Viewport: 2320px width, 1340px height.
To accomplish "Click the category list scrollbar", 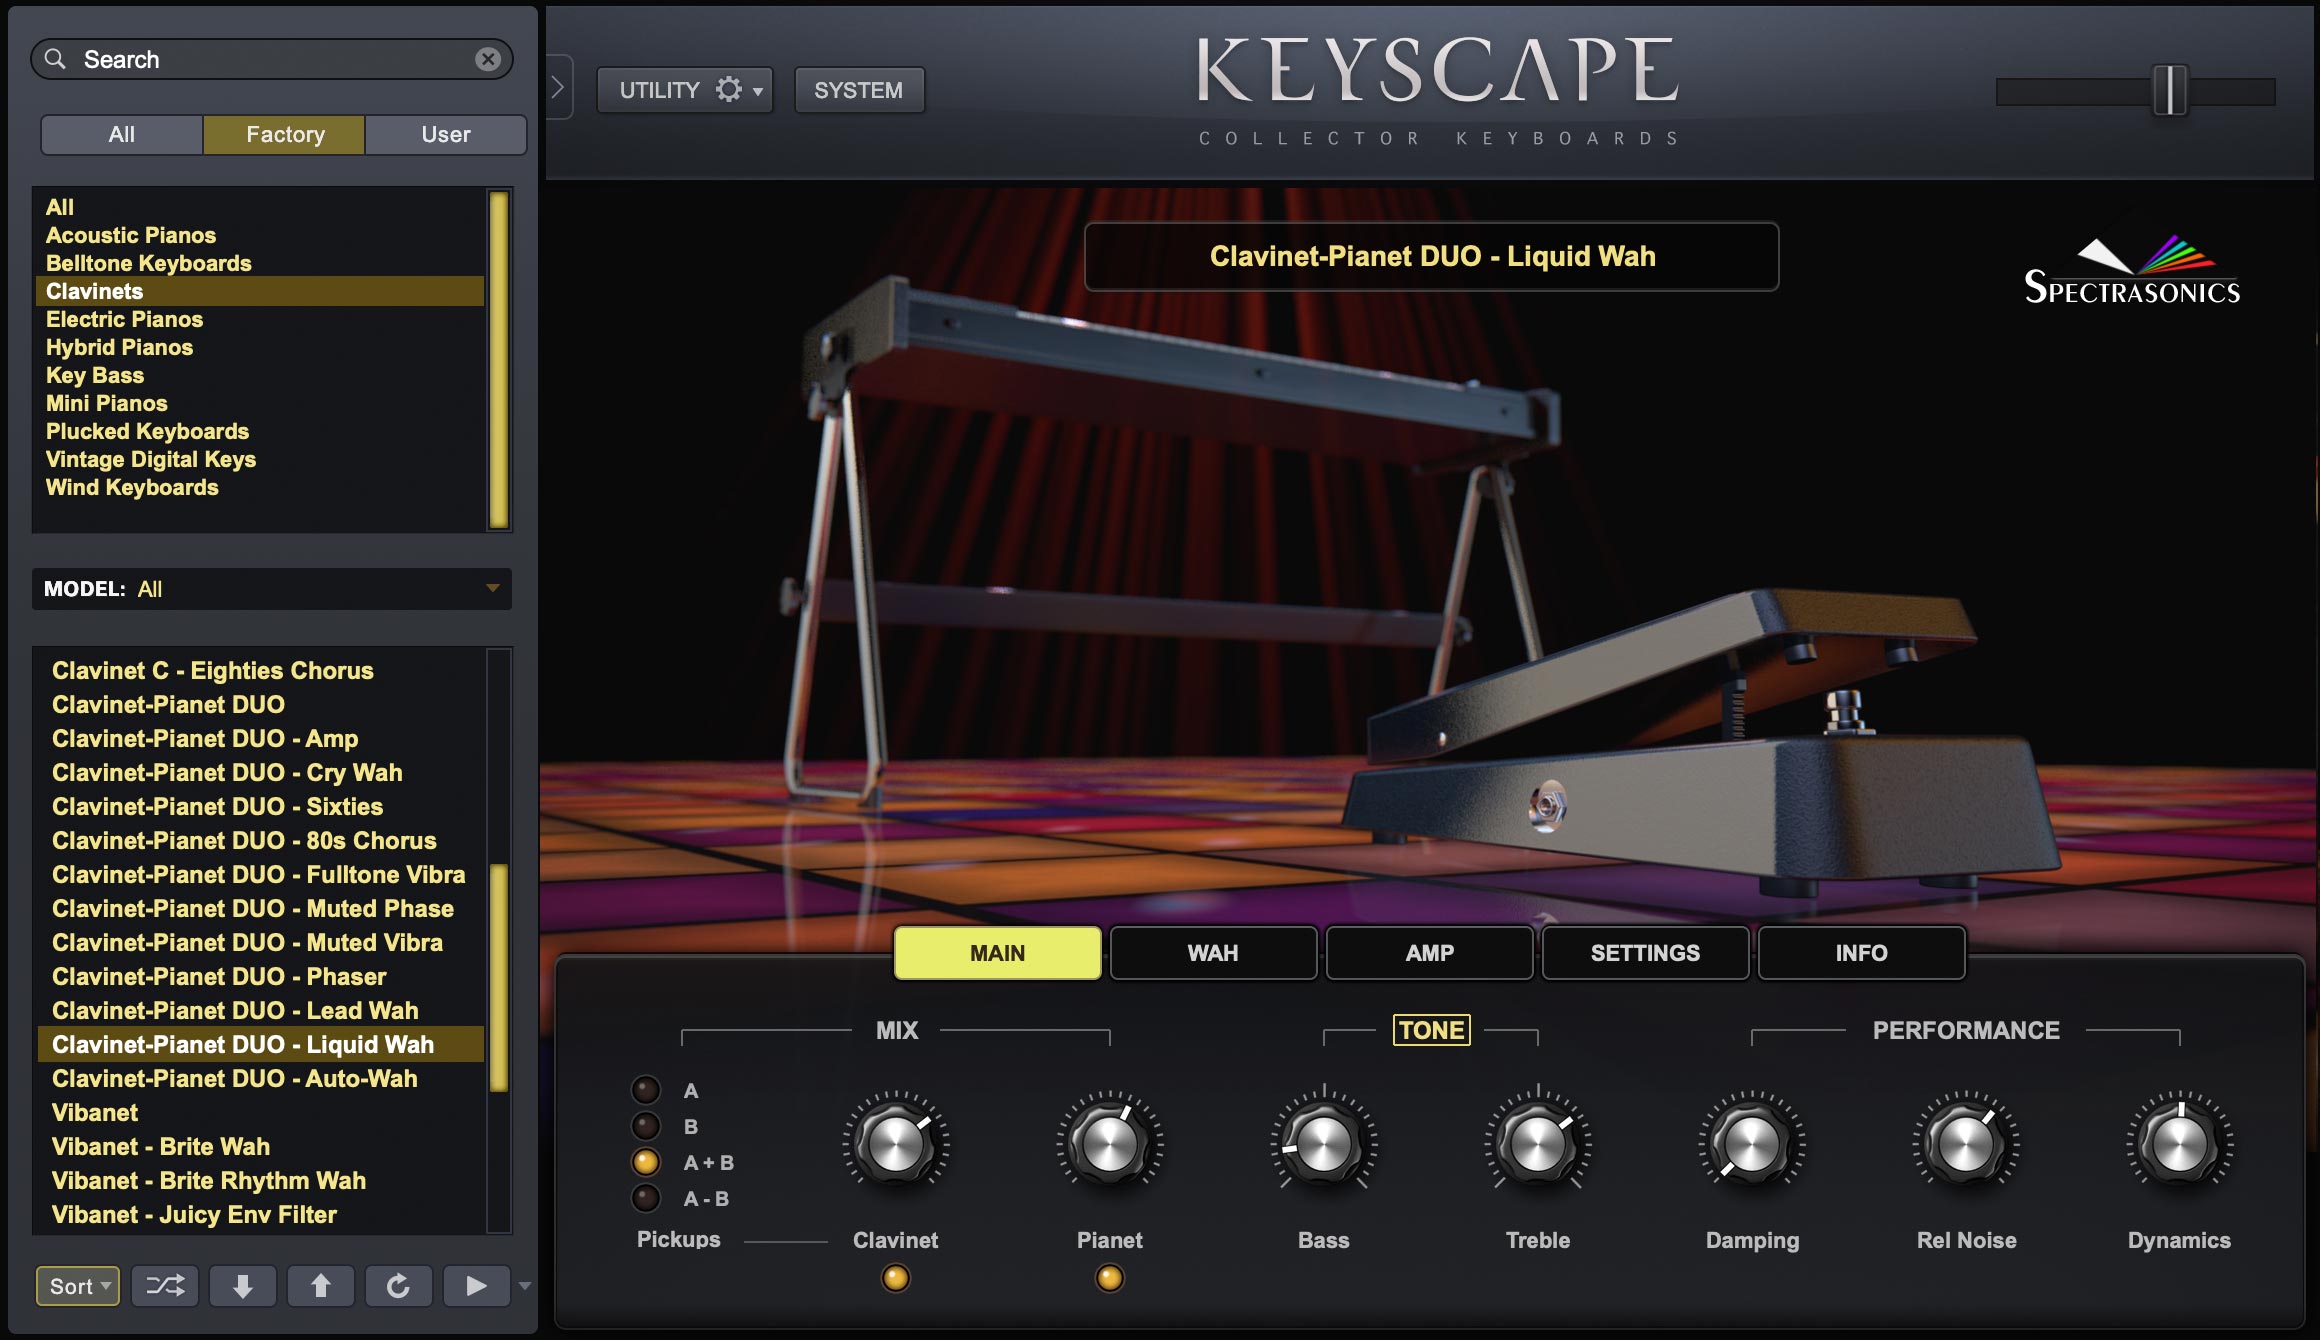I will pos(498,359).
